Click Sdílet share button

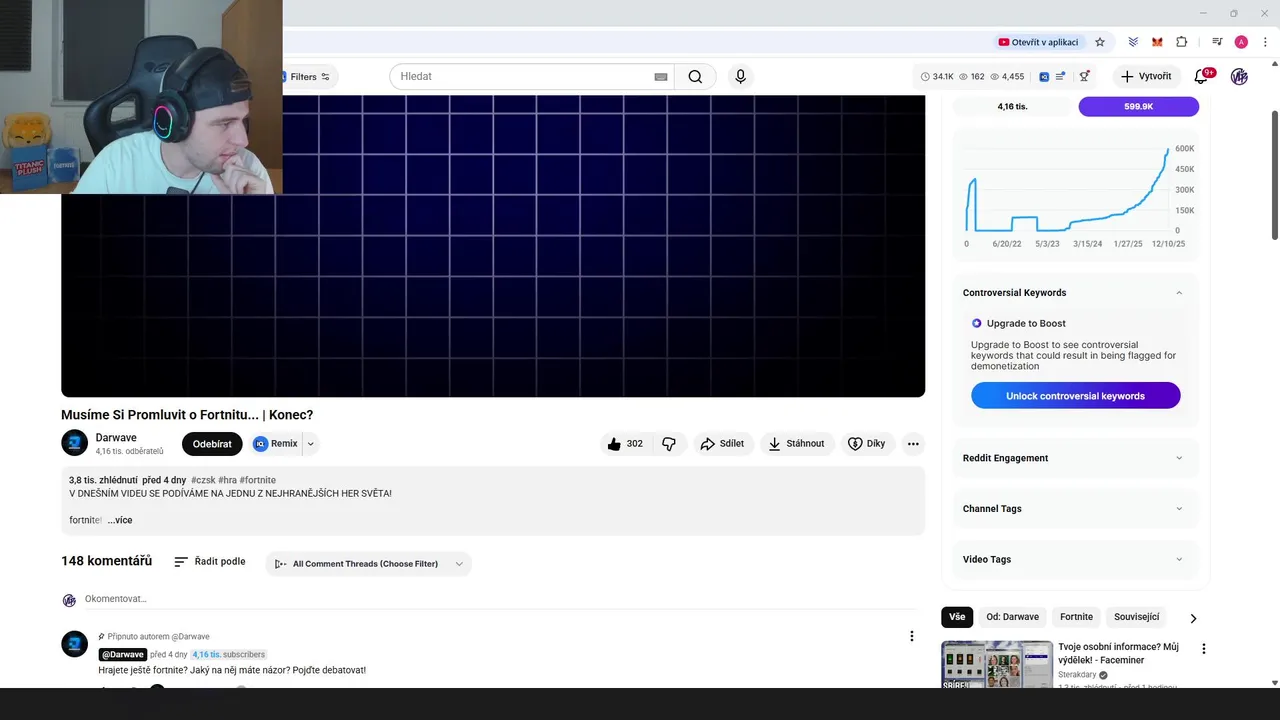(722, 444)
